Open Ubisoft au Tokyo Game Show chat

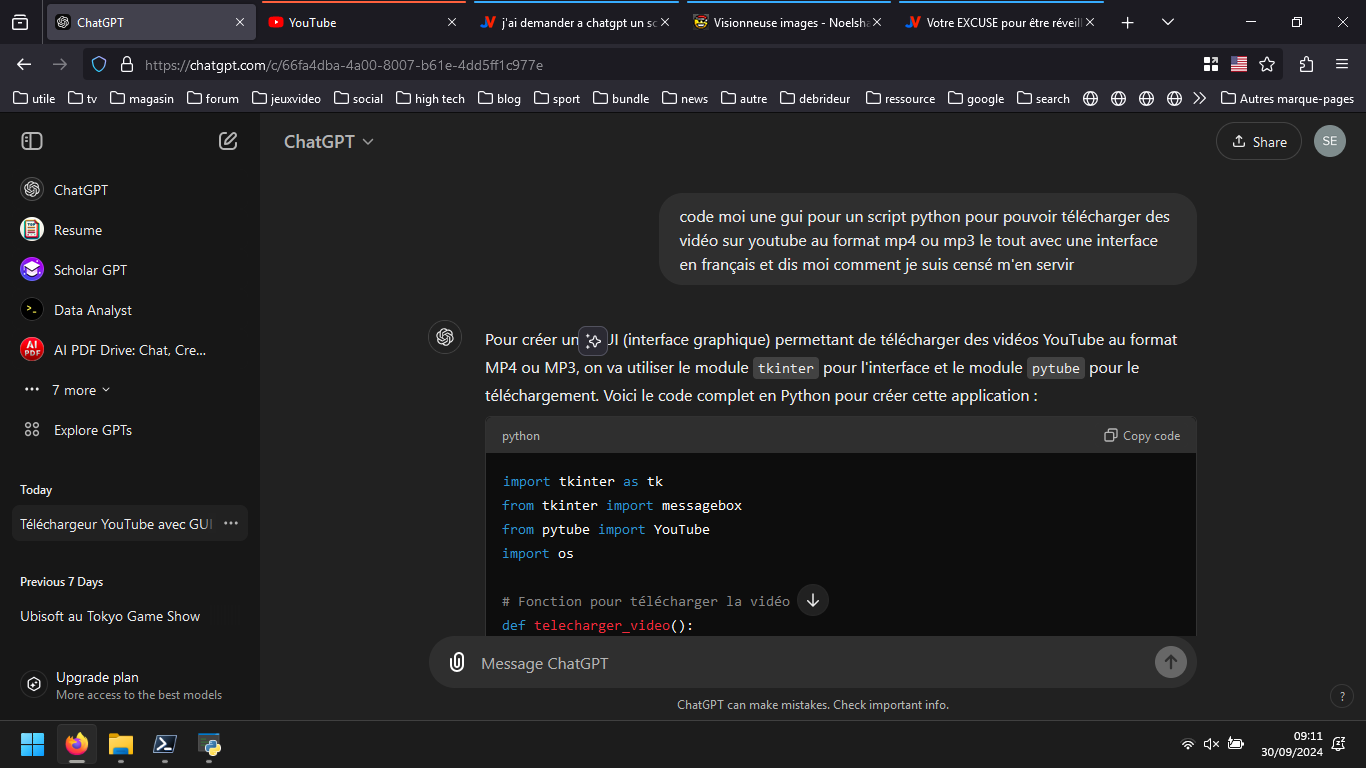tap(110, 616)
